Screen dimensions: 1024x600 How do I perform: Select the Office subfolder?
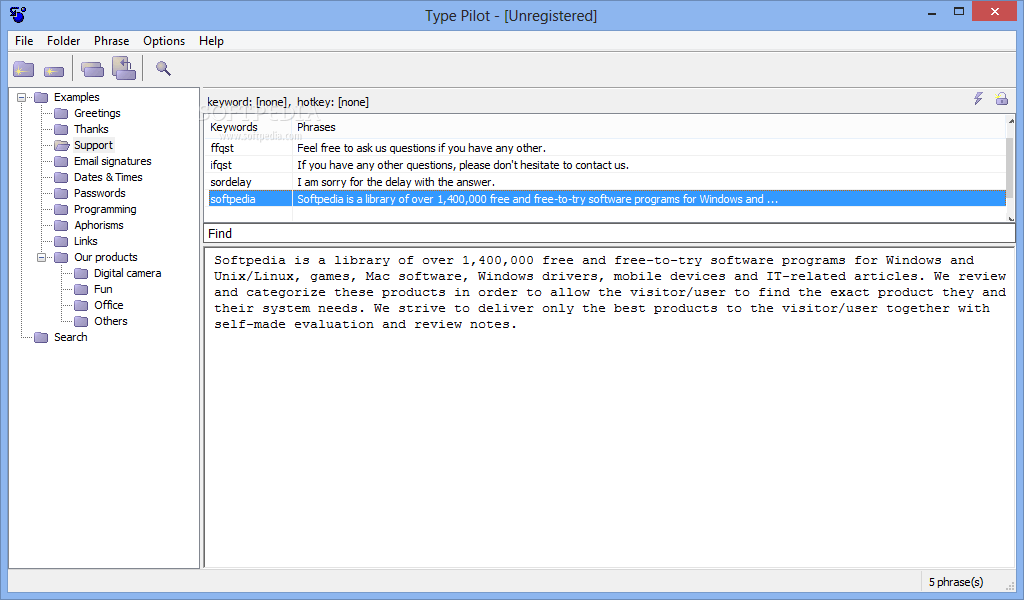pyautogui.click(x=108, y=305)
